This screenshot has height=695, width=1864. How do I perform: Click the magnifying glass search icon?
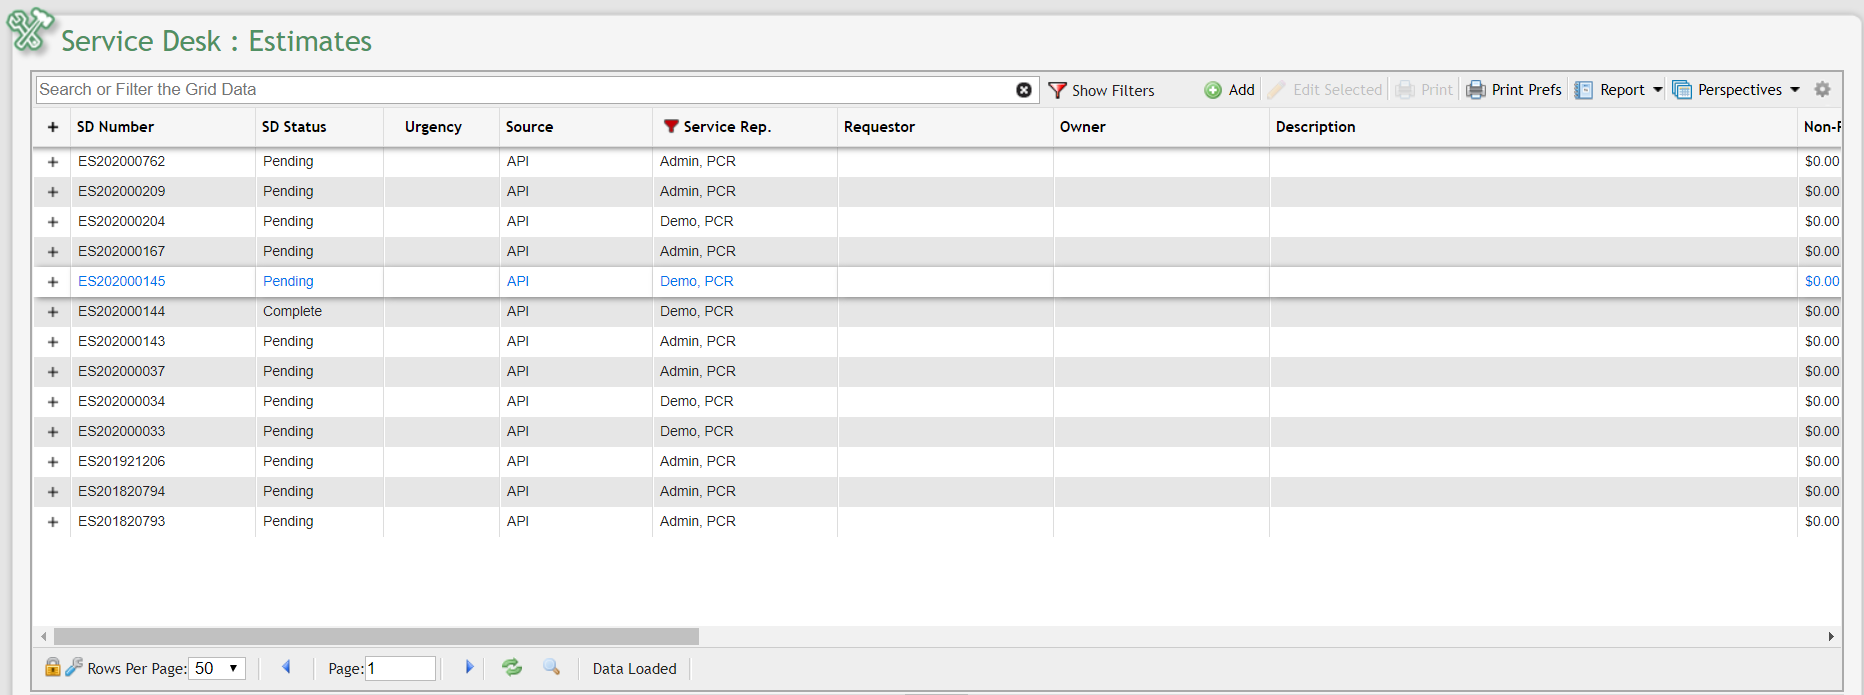tap(551, 667)
